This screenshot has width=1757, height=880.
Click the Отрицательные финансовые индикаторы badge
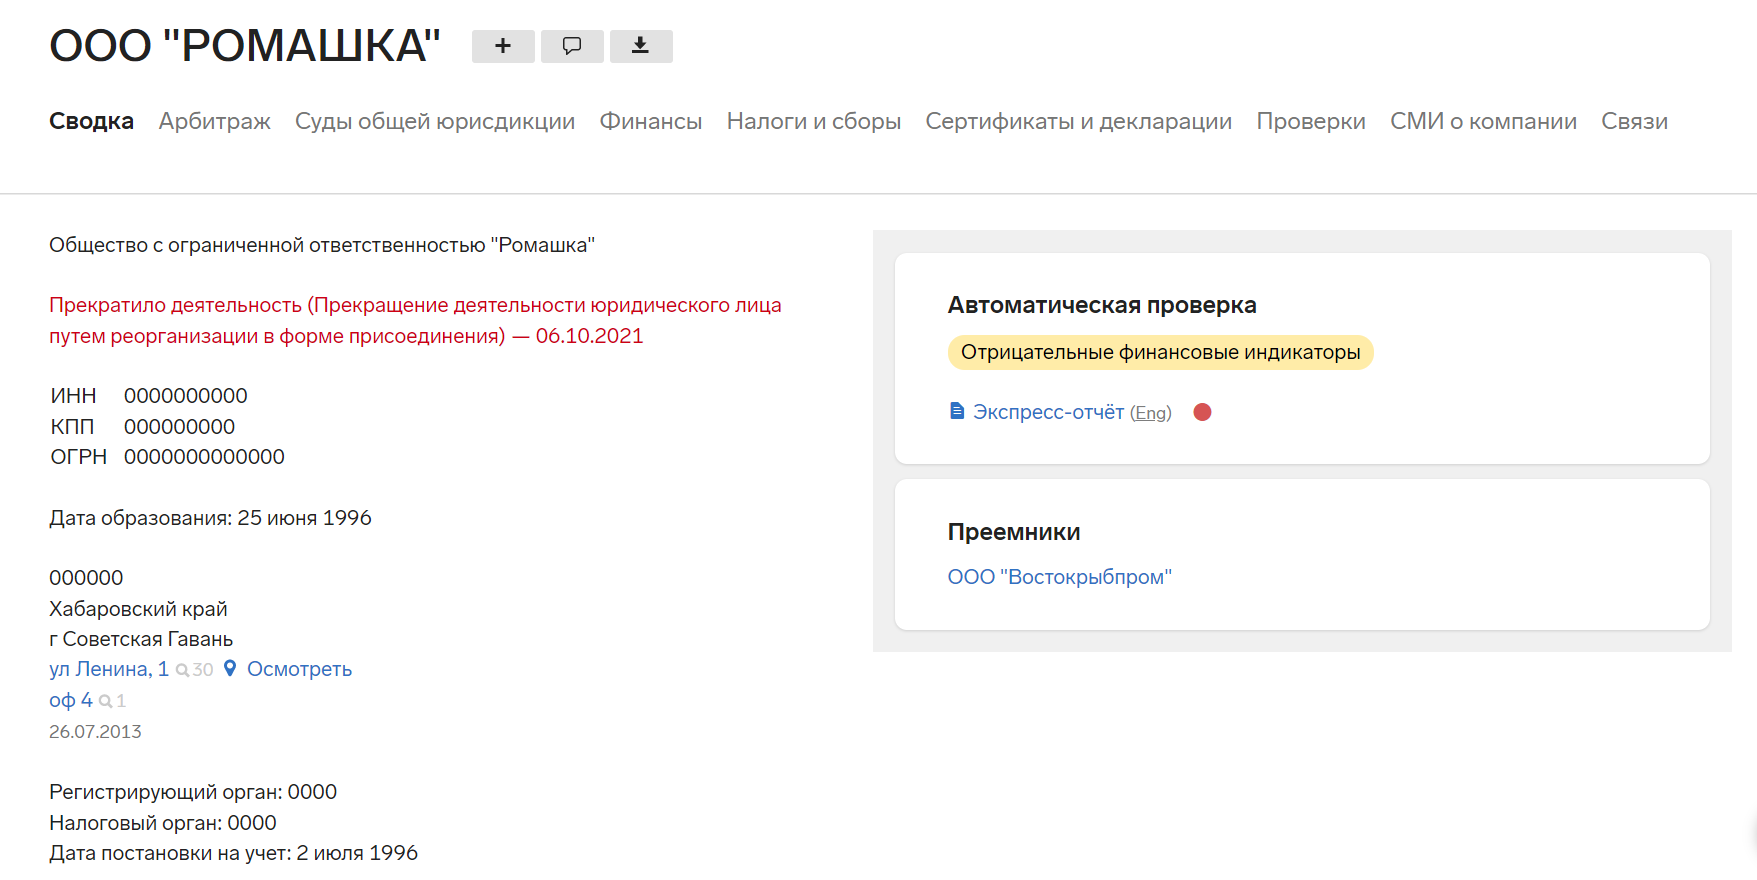[1160, 352]
